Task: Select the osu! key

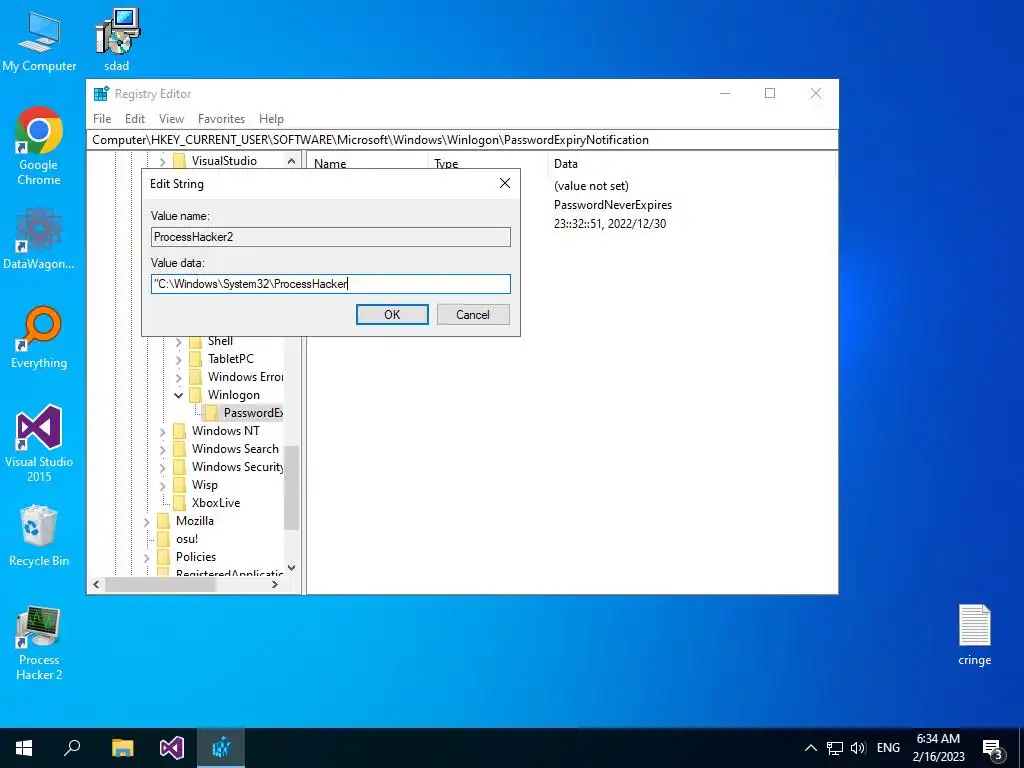Action: [187, 539]
